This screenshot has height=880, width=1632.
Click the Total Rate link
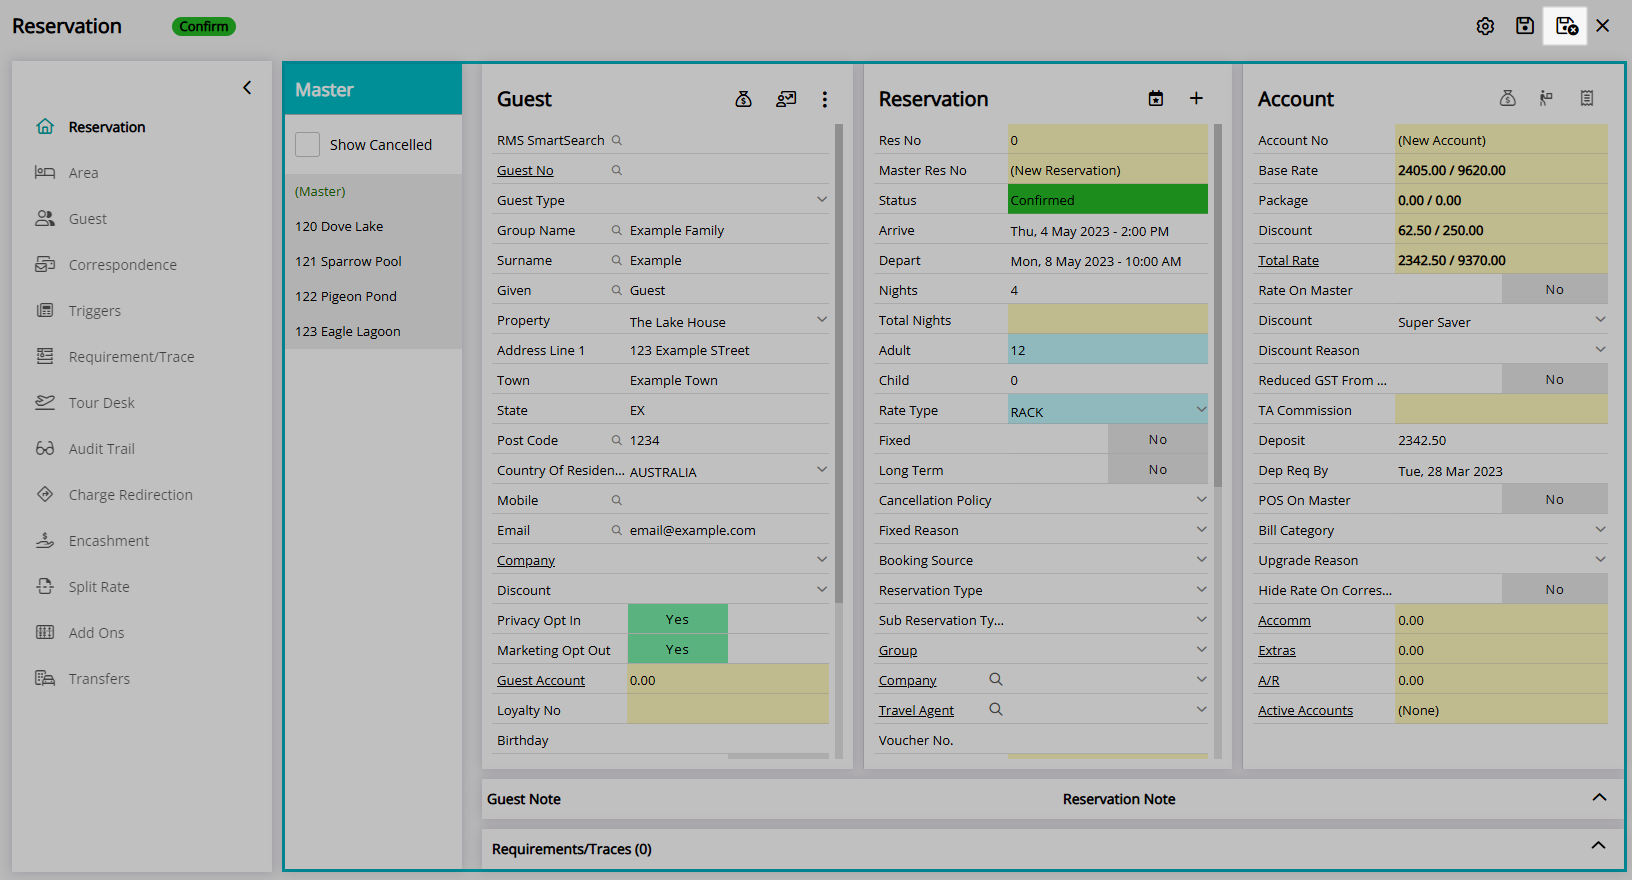tap(1288, 260)
